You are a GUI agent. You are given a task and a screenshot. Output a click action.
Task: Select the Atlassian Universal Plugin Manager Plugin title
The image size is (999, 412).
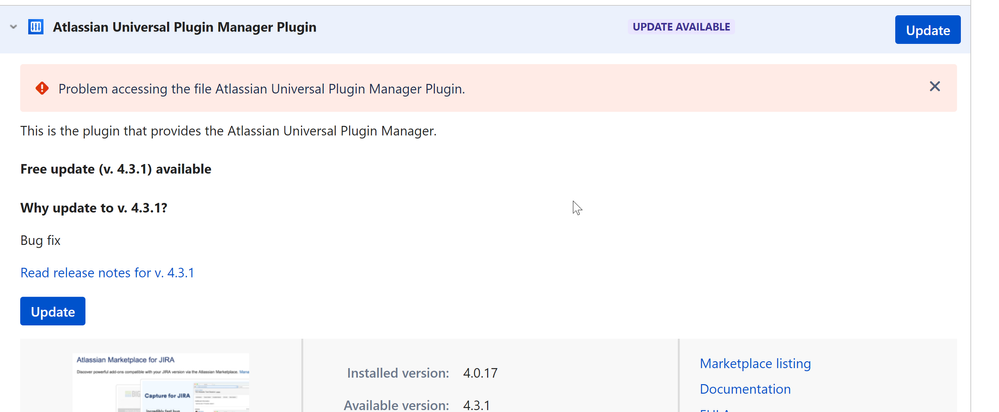tap(184, 27)
